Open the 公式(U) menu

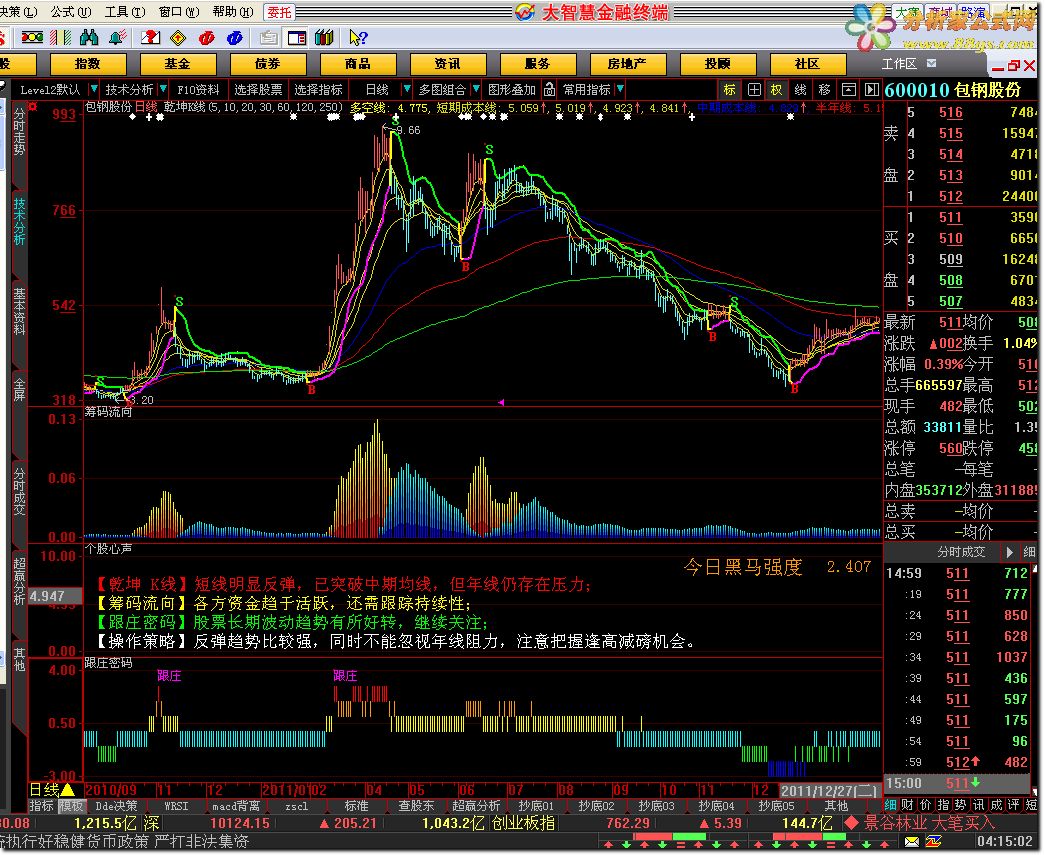coord(71,12)
